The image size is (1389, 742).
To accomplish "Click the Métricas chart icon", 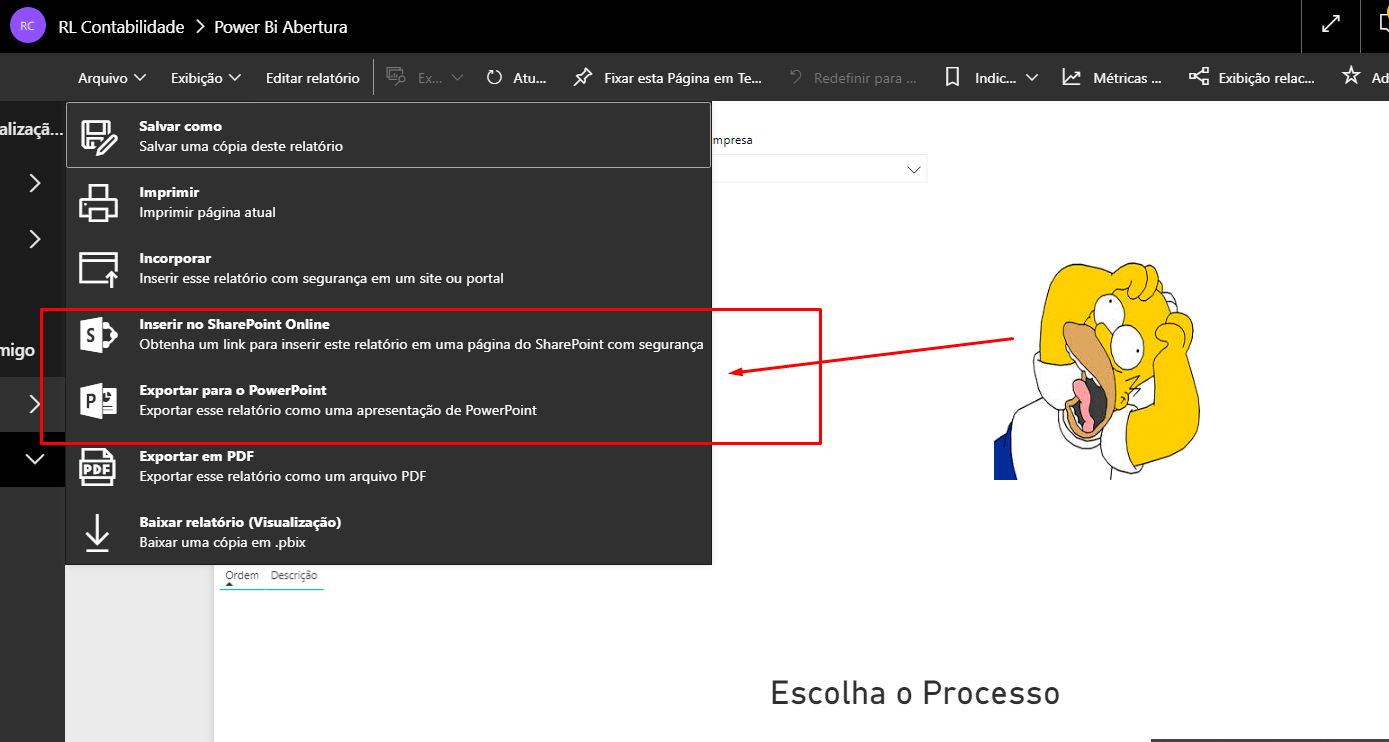I will (1071, 77).
